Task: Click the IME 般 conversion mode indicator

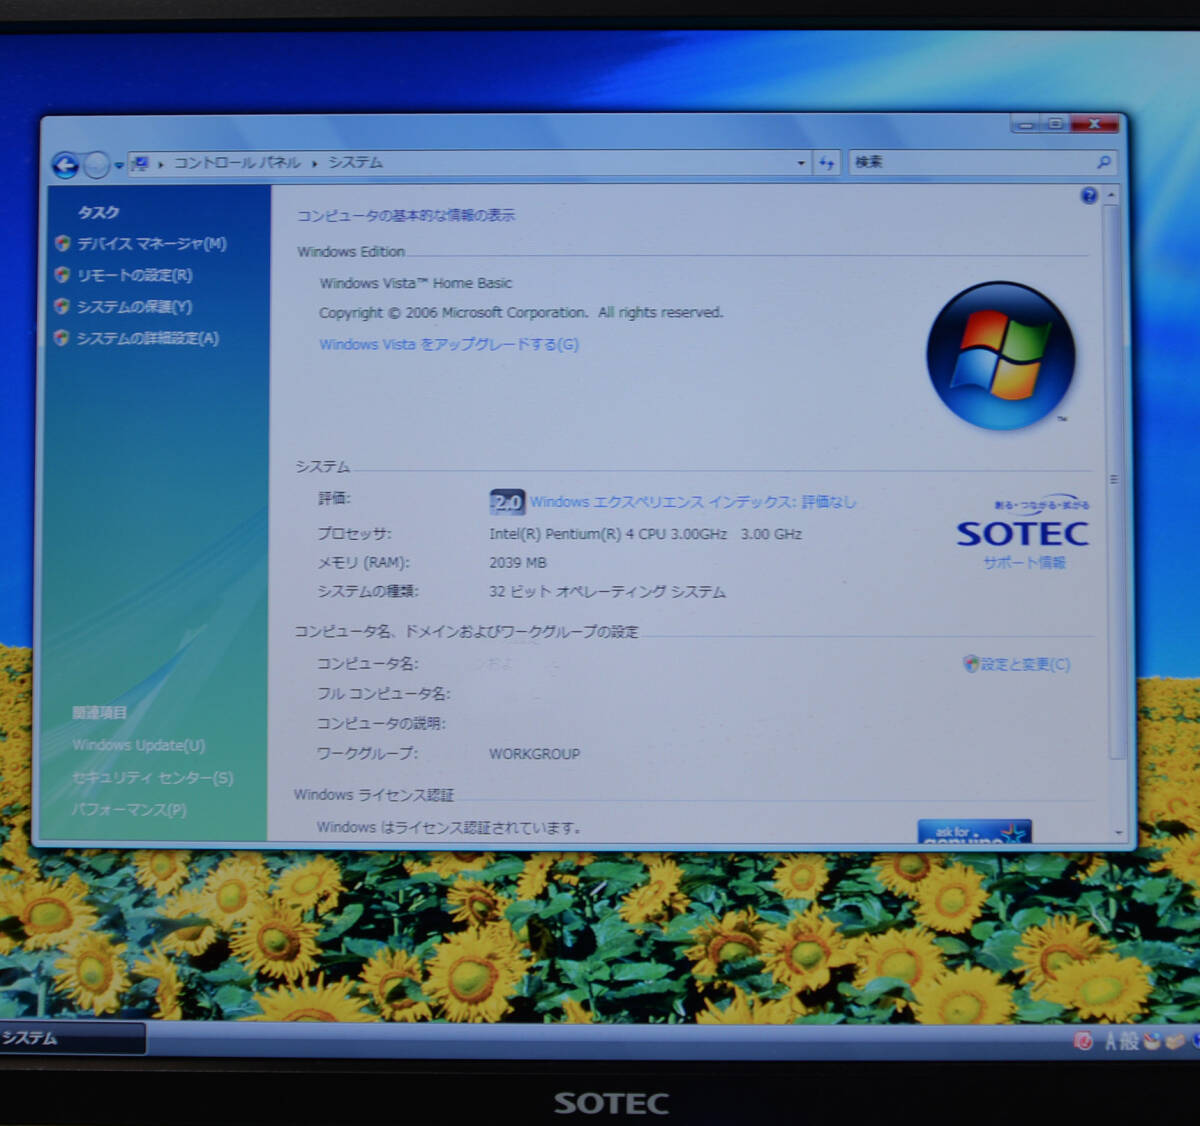Action: click(x=1130, y=1041)
